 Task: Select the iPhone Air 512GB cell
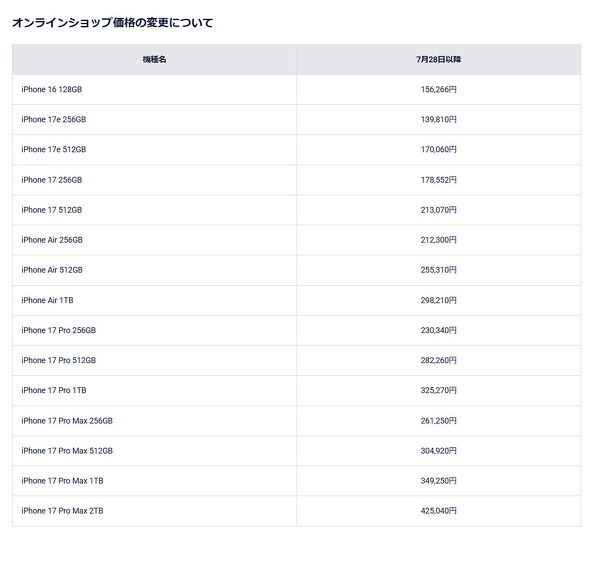(154, 270)
